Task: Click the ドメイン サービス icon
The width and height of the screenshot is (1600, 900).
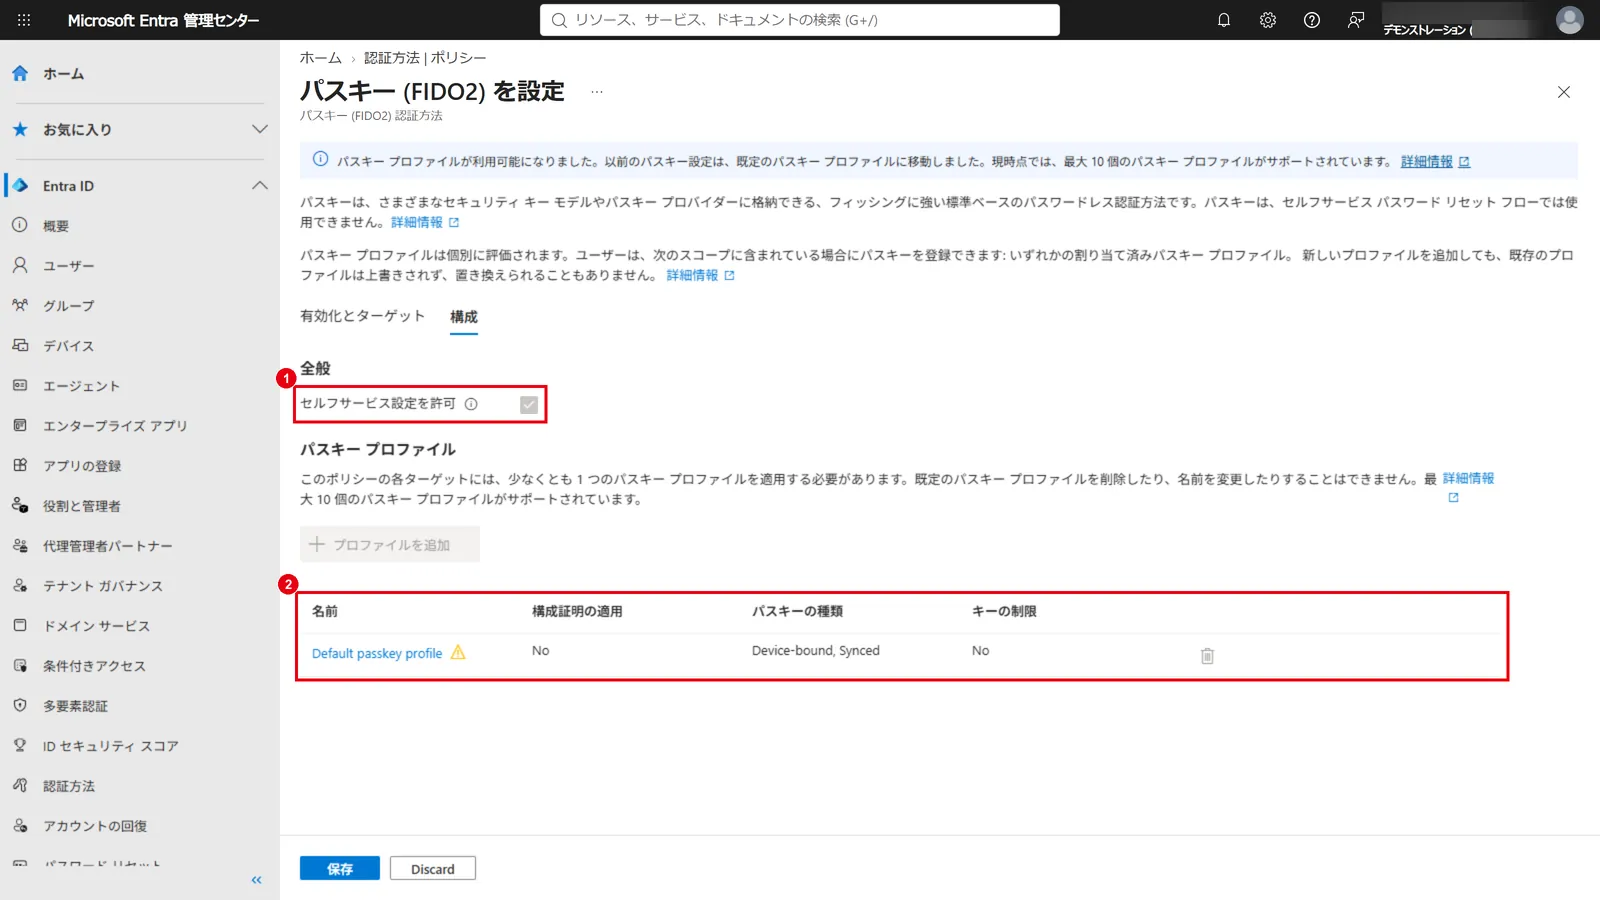Action: (20, 625)
